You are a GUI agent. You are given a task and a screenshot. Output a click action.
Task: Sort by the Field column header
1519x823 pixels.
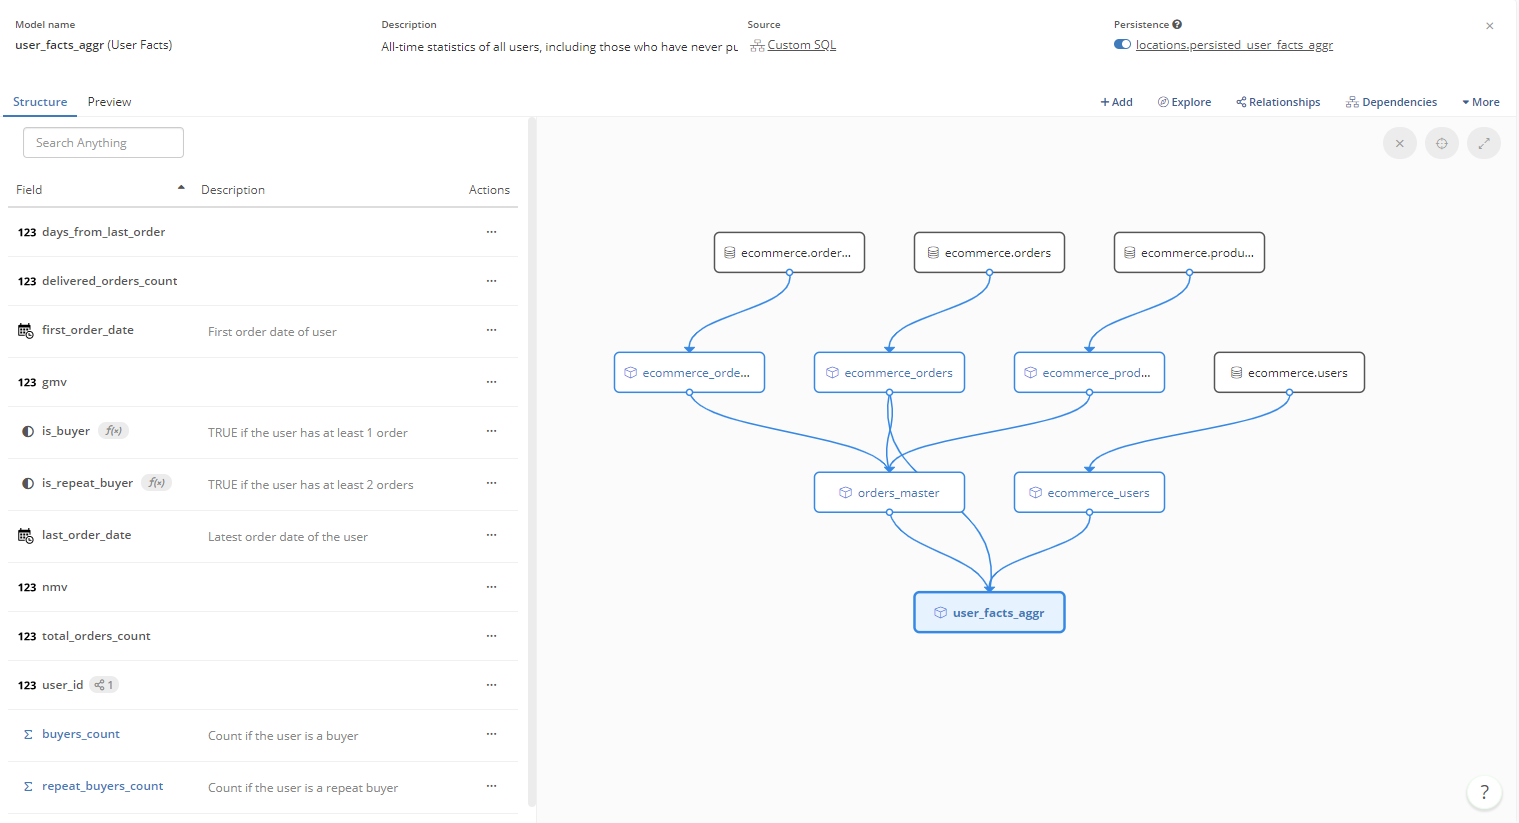29,190
